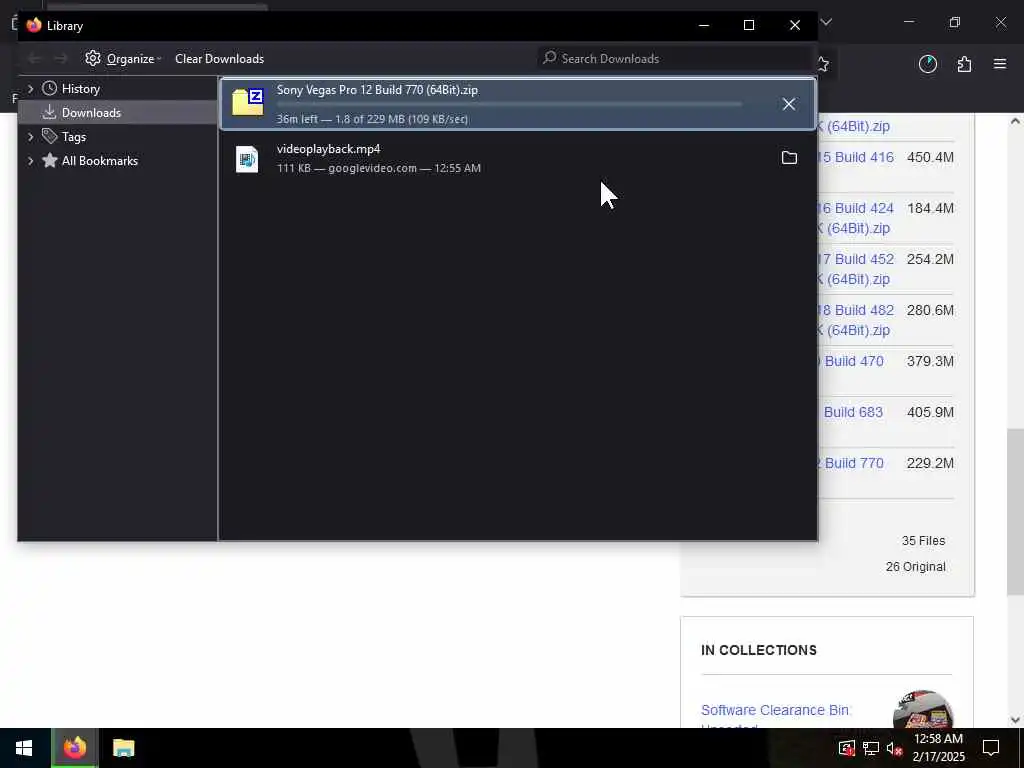The width and height of the screenshot is (1024, 768).
Task: Click the videoplayback.mp4 file icon
Action: coord(247,159)
